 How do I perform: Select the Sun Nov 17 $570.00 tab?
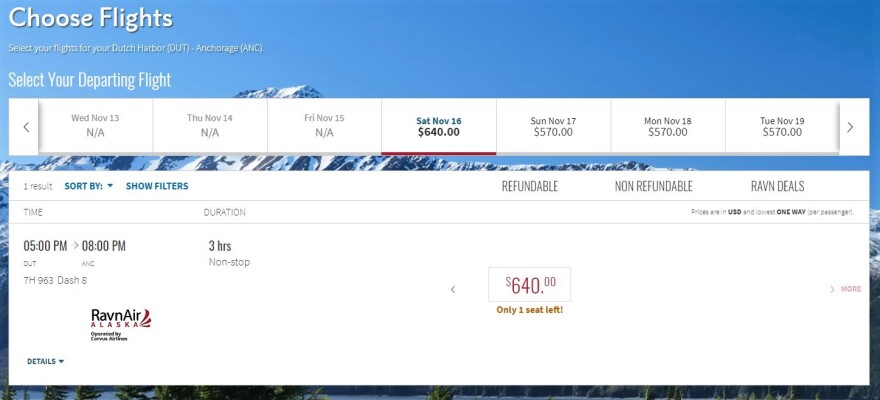(x=553, y=126)
